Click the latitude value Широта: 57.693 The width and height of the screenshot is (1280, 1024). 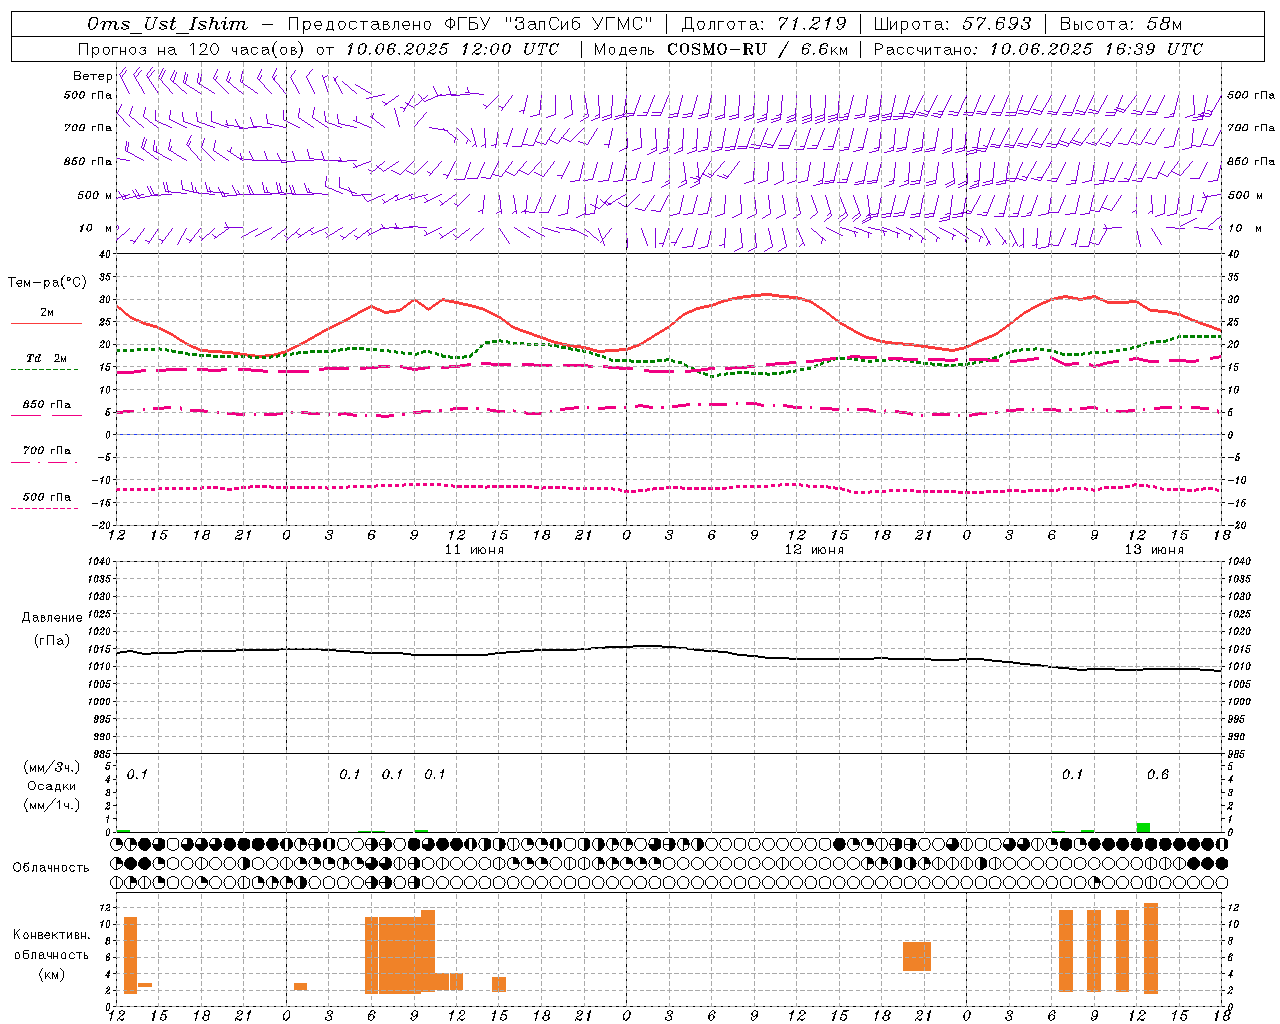[952, 24]
